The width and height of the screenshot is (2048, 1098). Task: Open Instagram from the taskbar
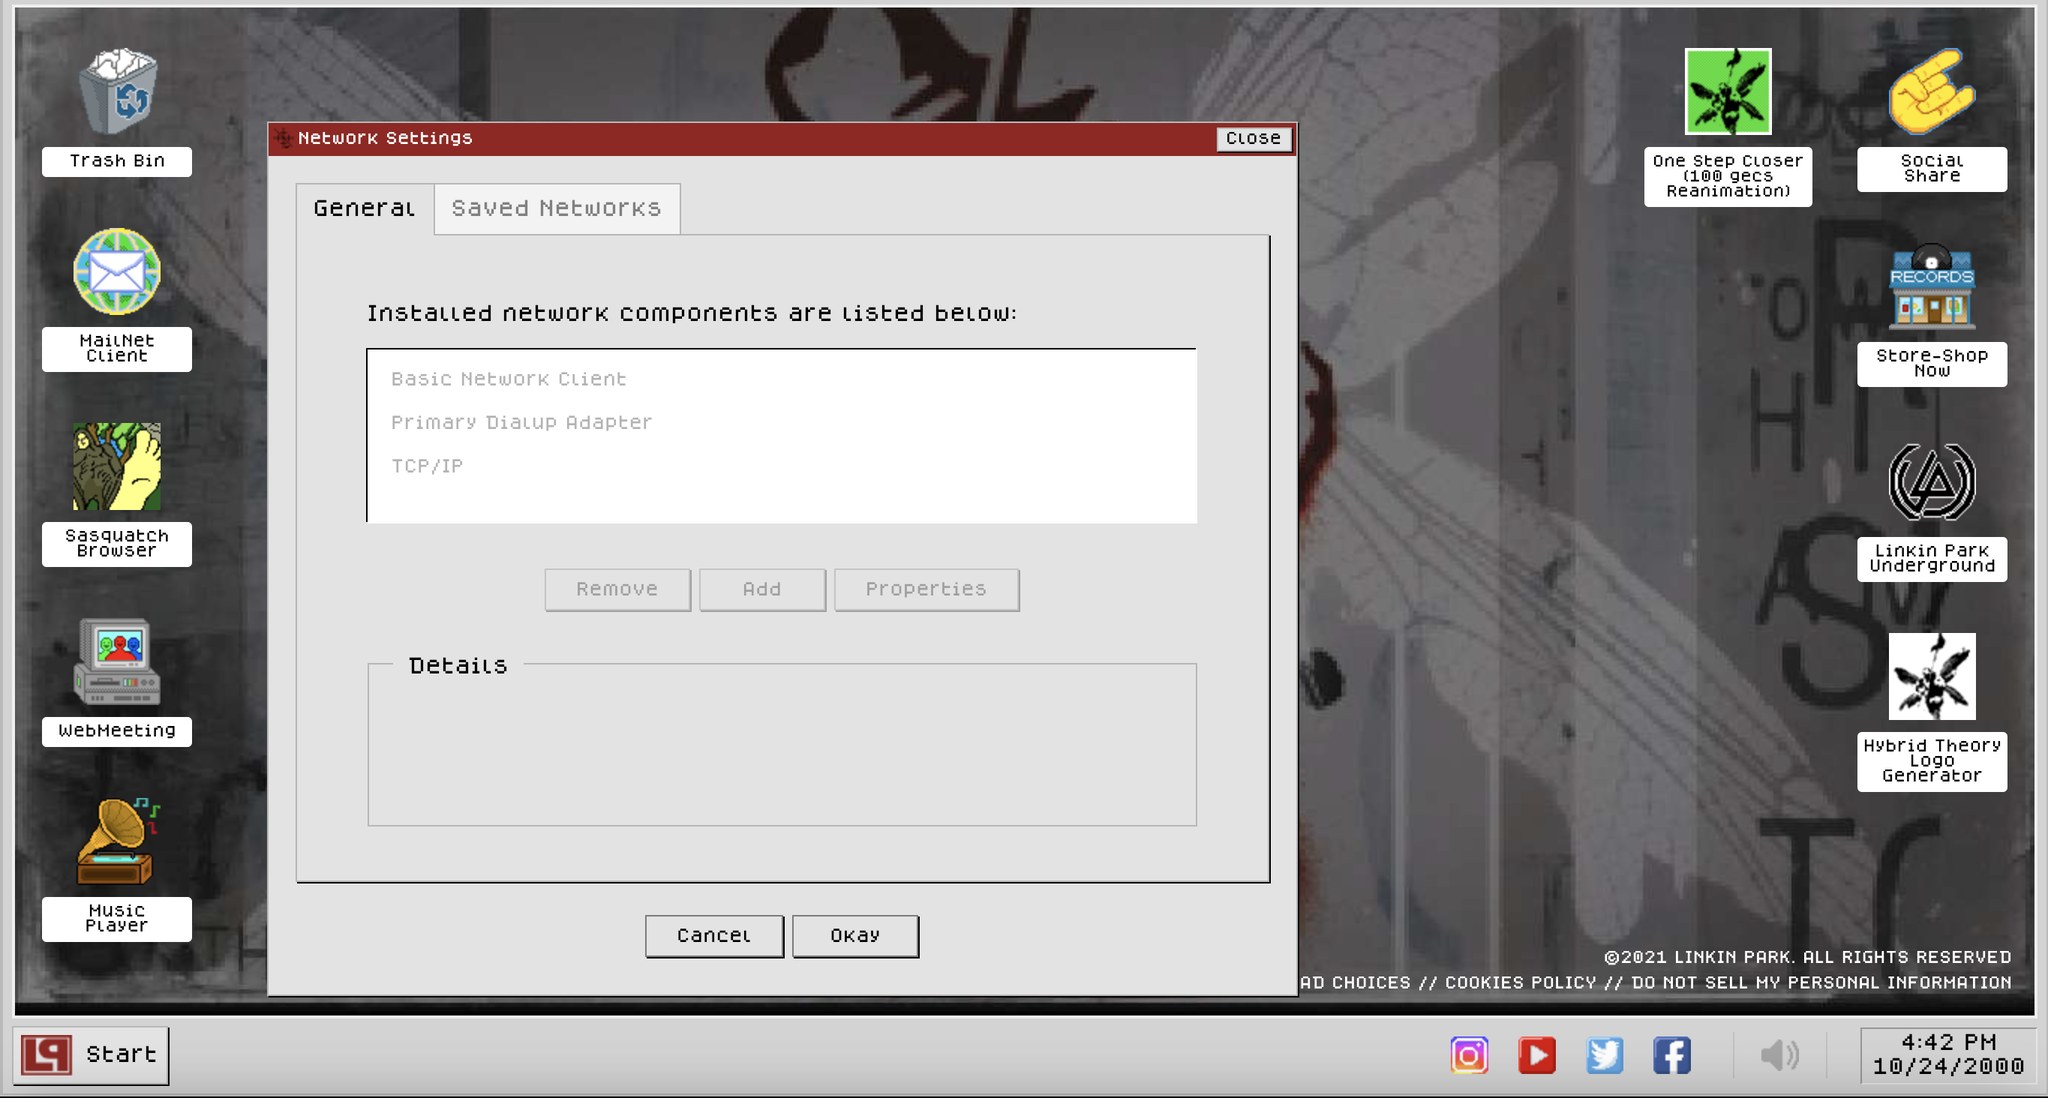[1469, 1055]
